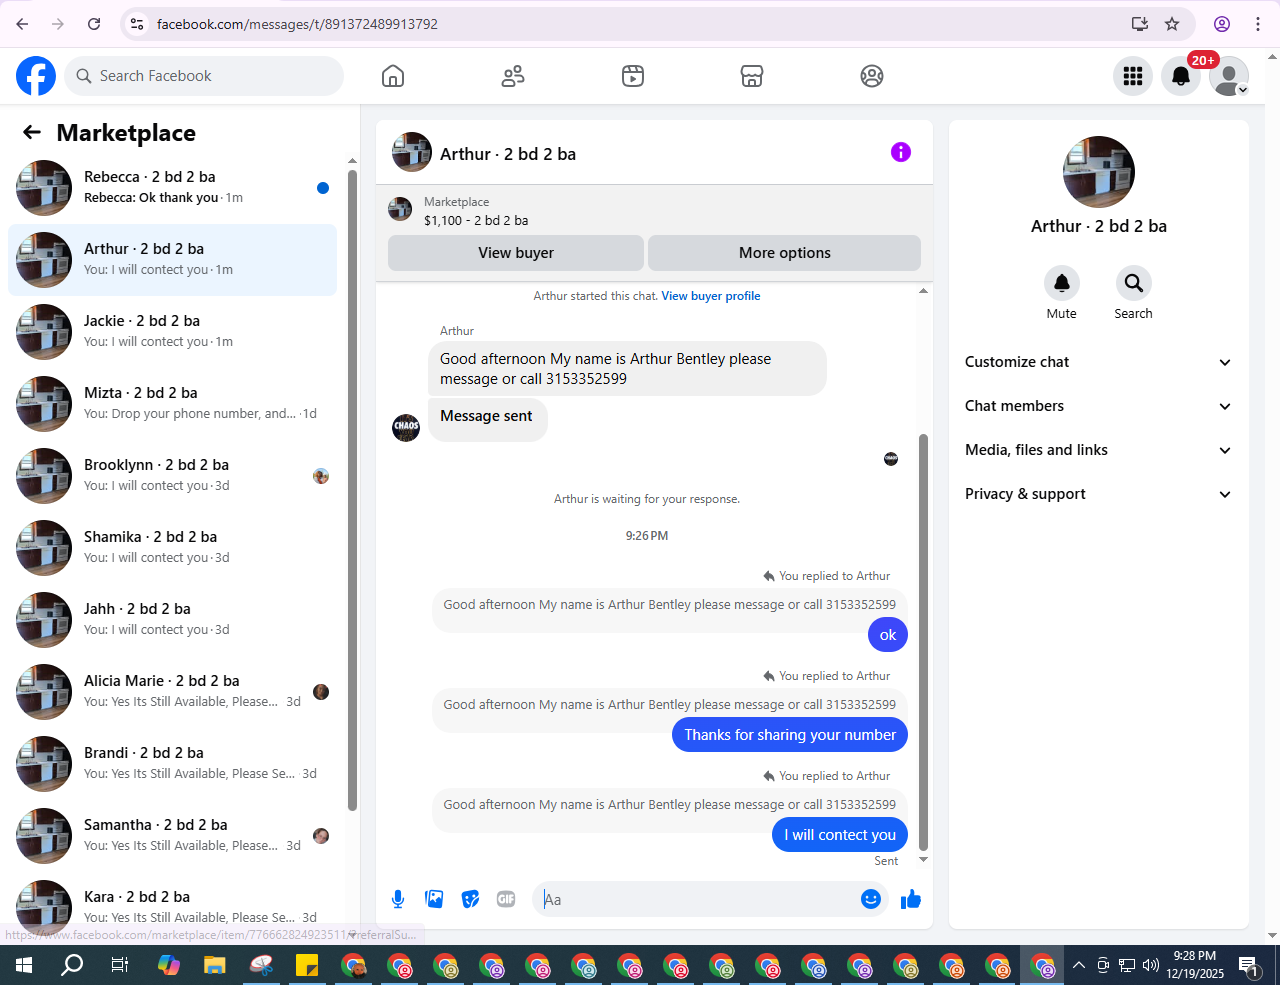Click the site information icon in address bar
Screen dimensions: 1280x985
138,24
